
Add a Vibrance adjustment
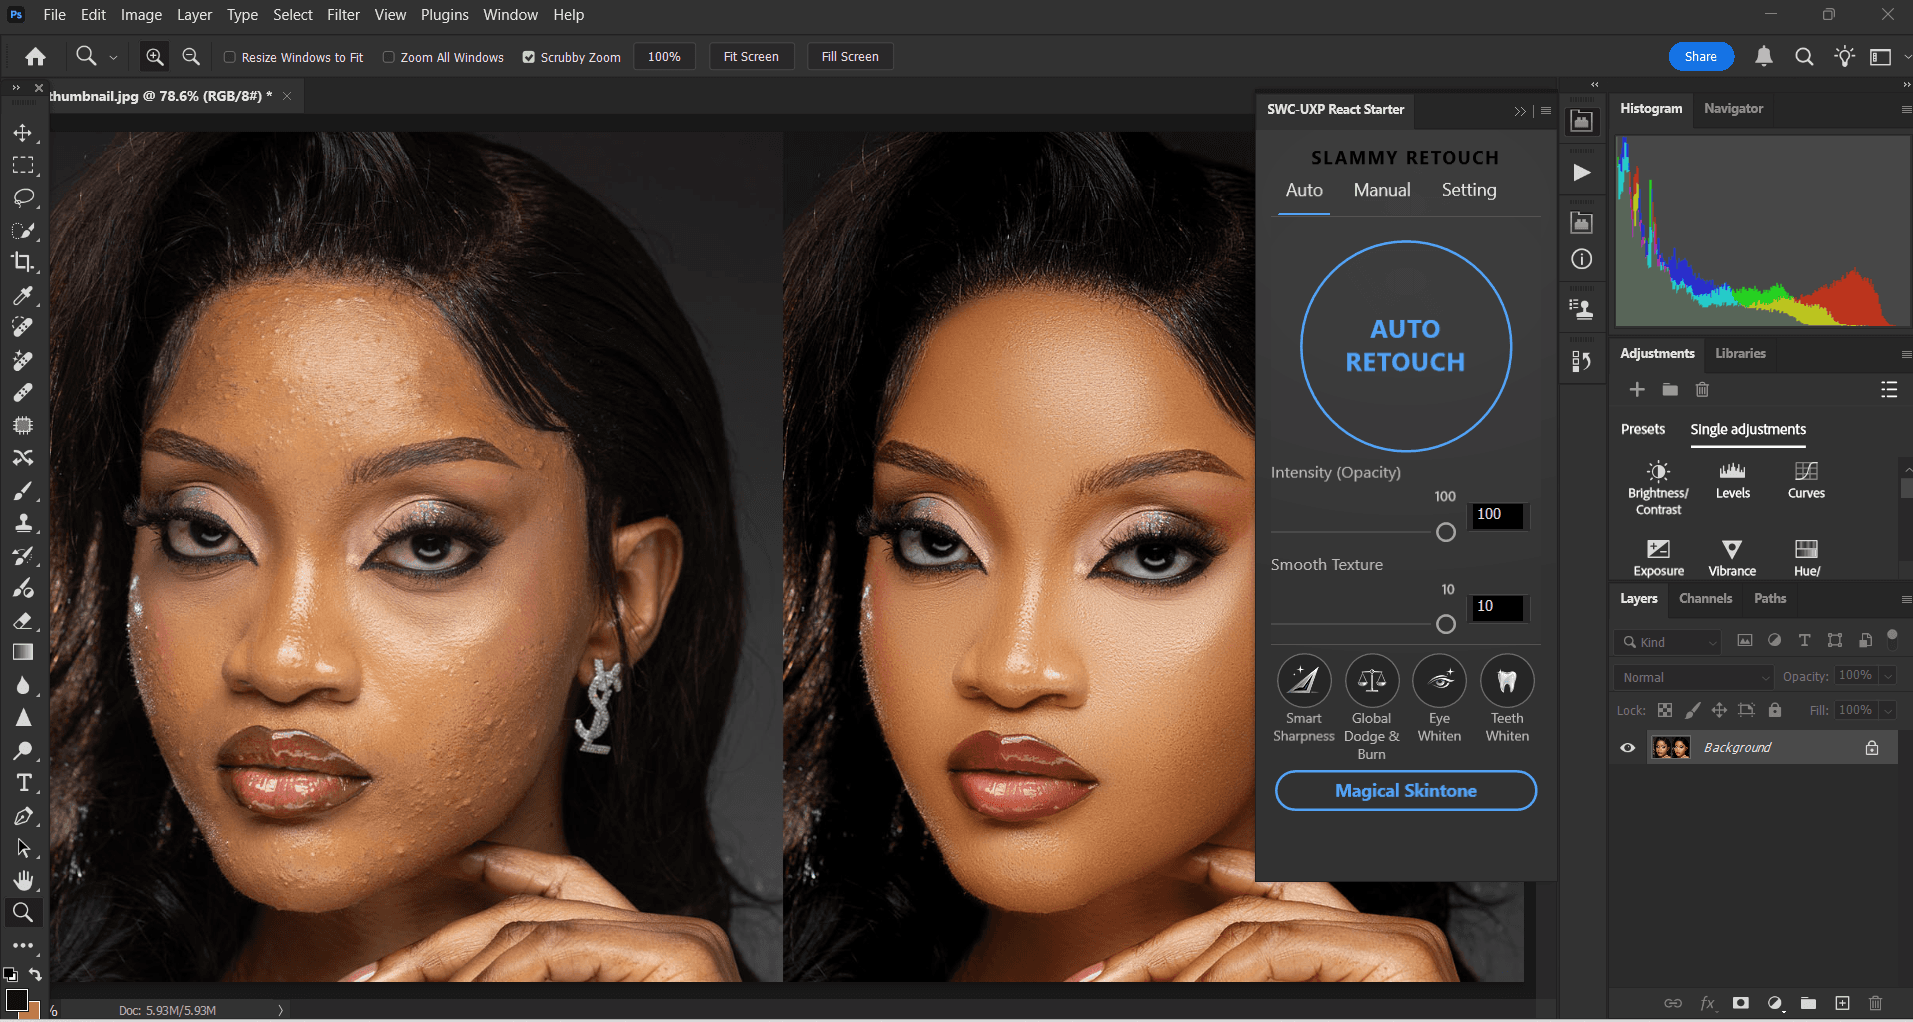click(1732, 558)
